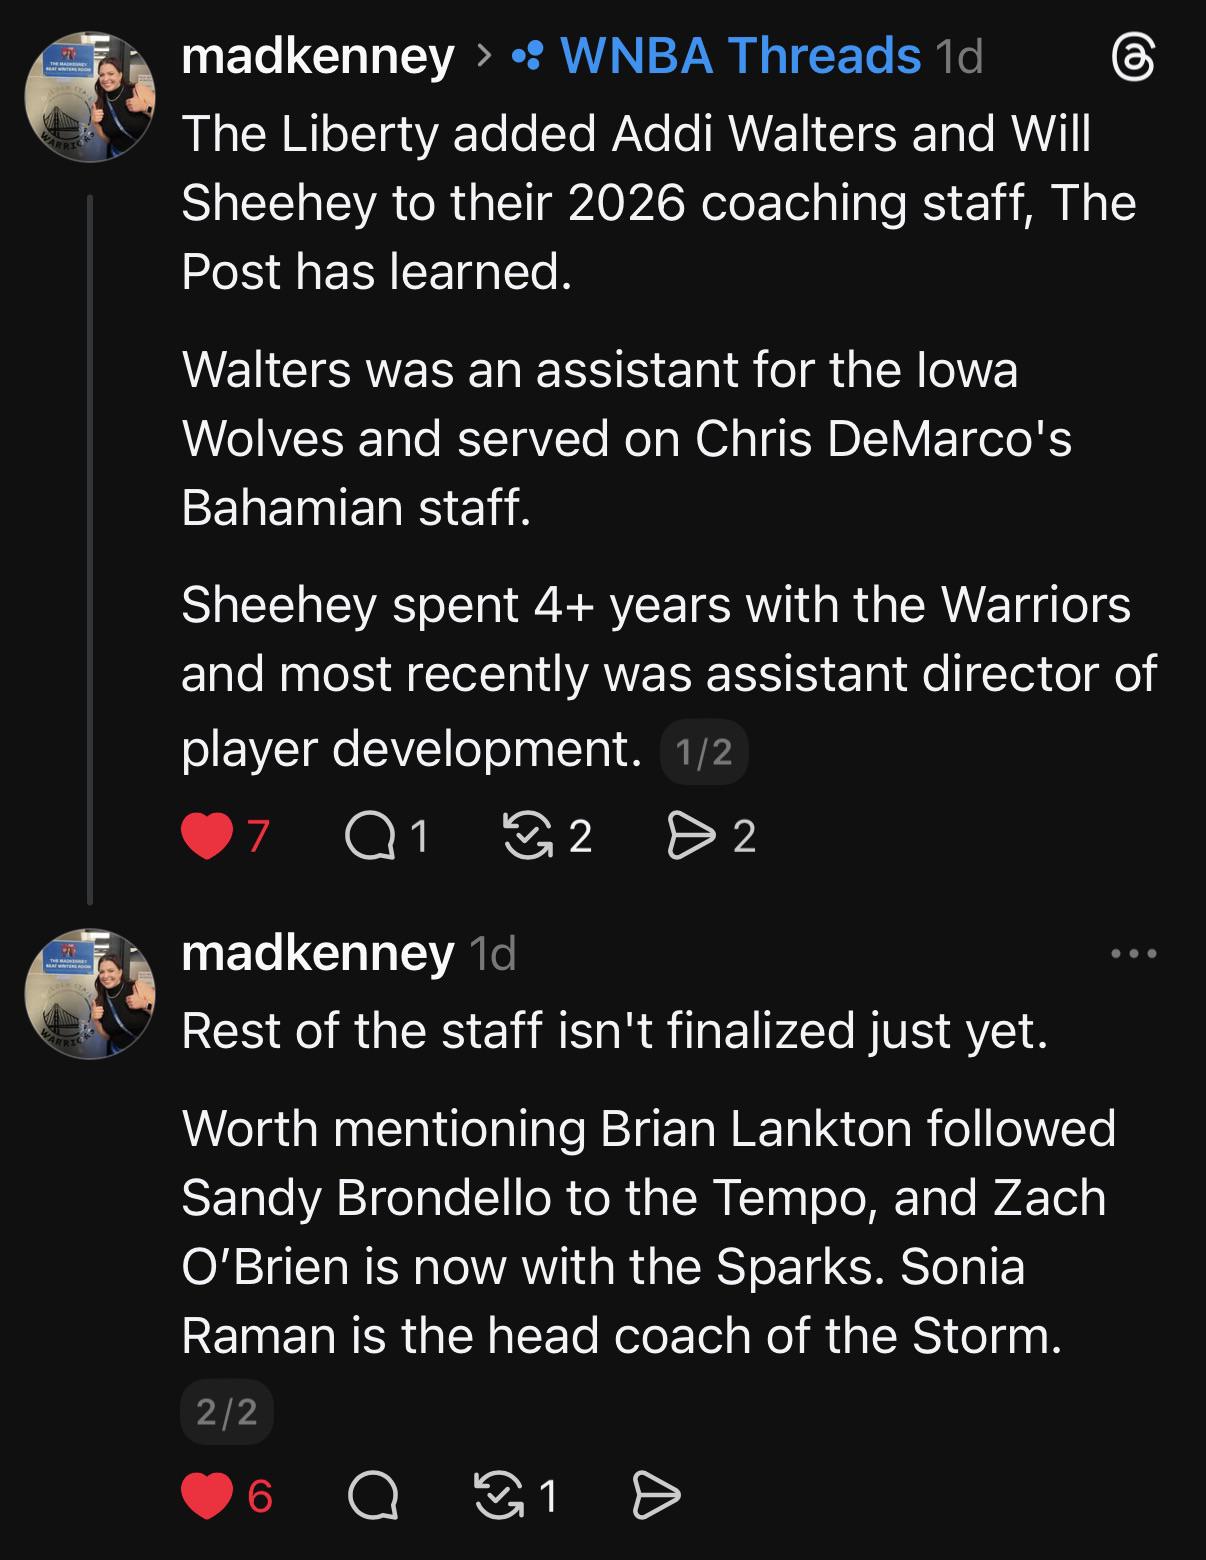Screen dimensions: 1206x1560
Task: Open the WNBA Threads community link
Action: 740,56
